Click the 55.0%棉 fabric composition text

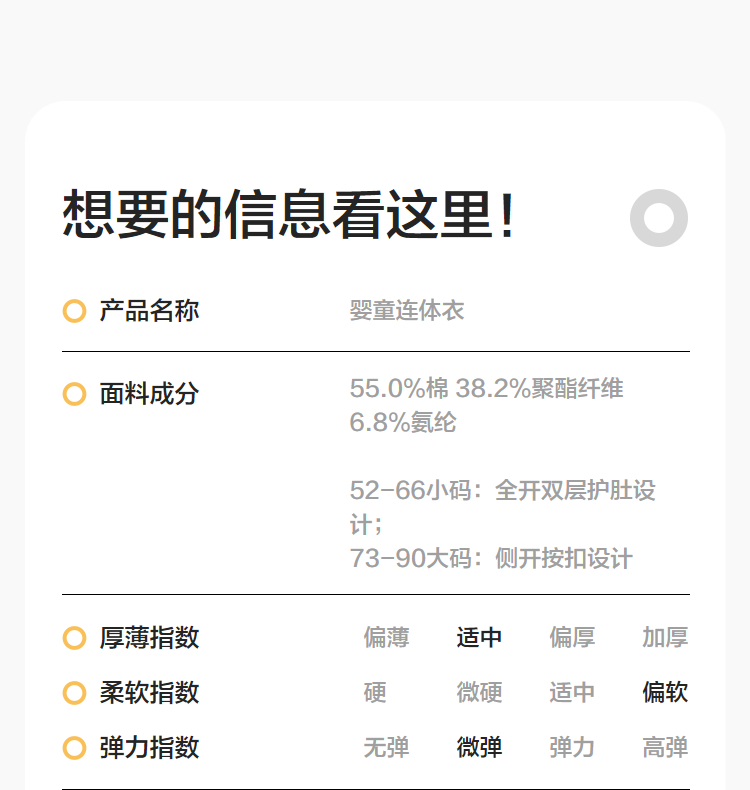point(399,389)
